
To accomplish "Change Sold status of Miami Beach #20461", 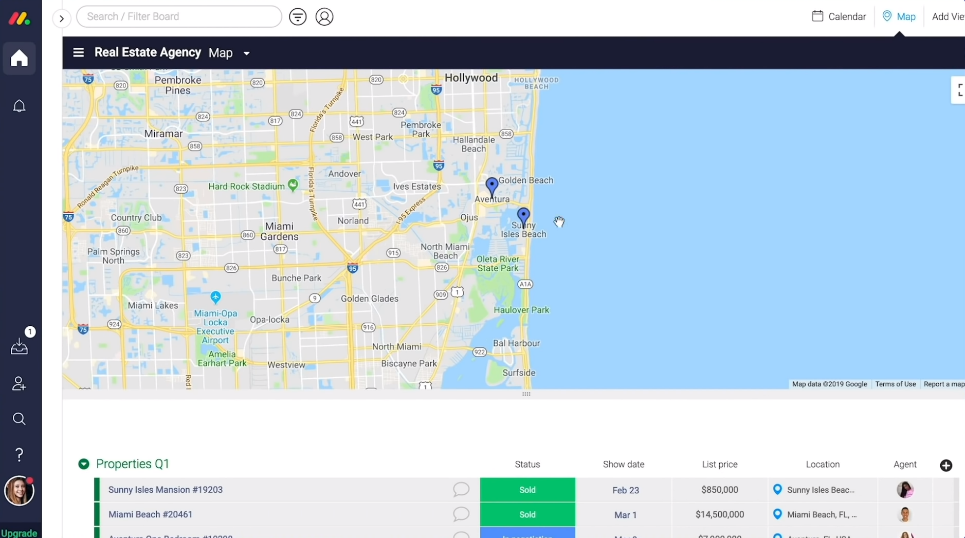I will [x=527, y=515].
